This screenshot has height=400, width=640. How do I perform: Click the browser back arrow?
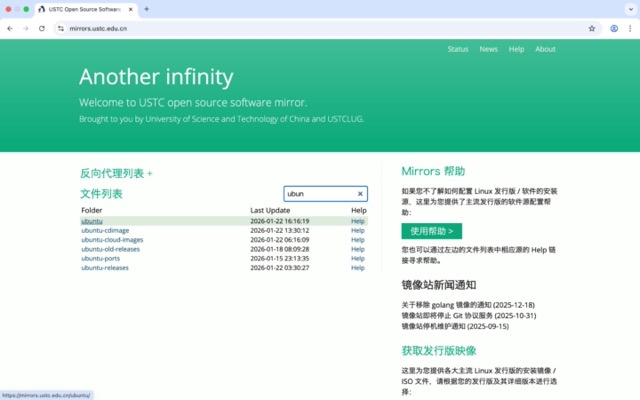point(10,29)
